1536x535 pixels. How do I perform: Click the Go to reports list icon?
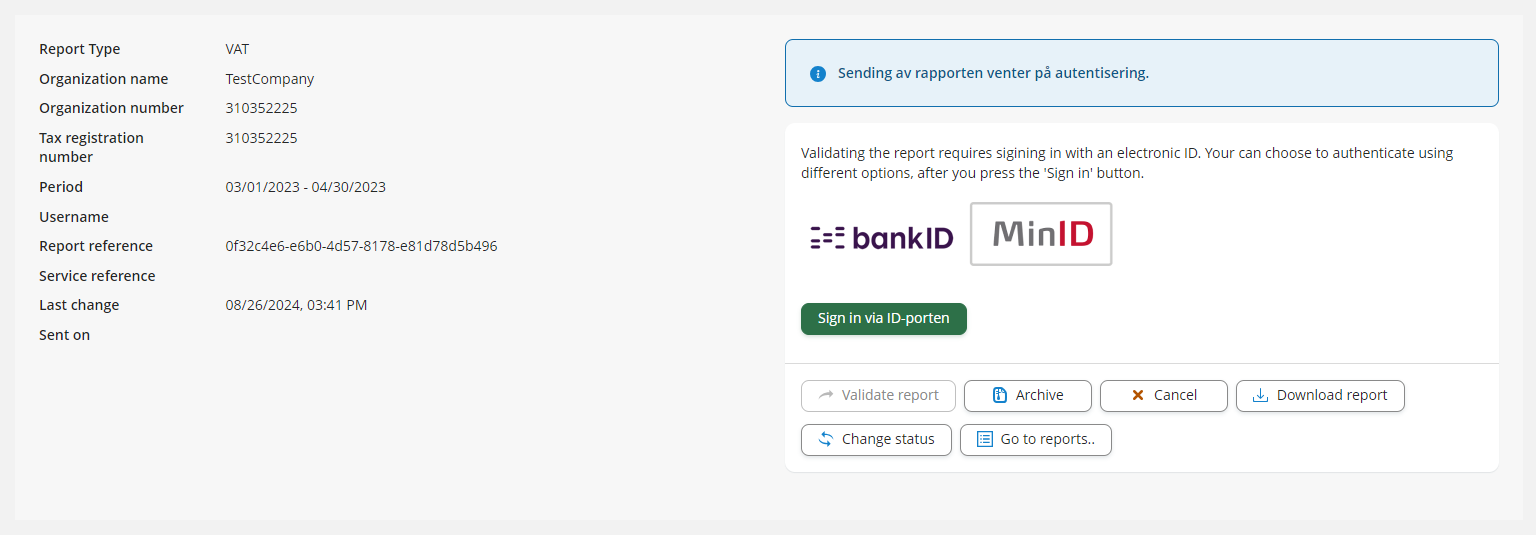(x=985, y=439)
